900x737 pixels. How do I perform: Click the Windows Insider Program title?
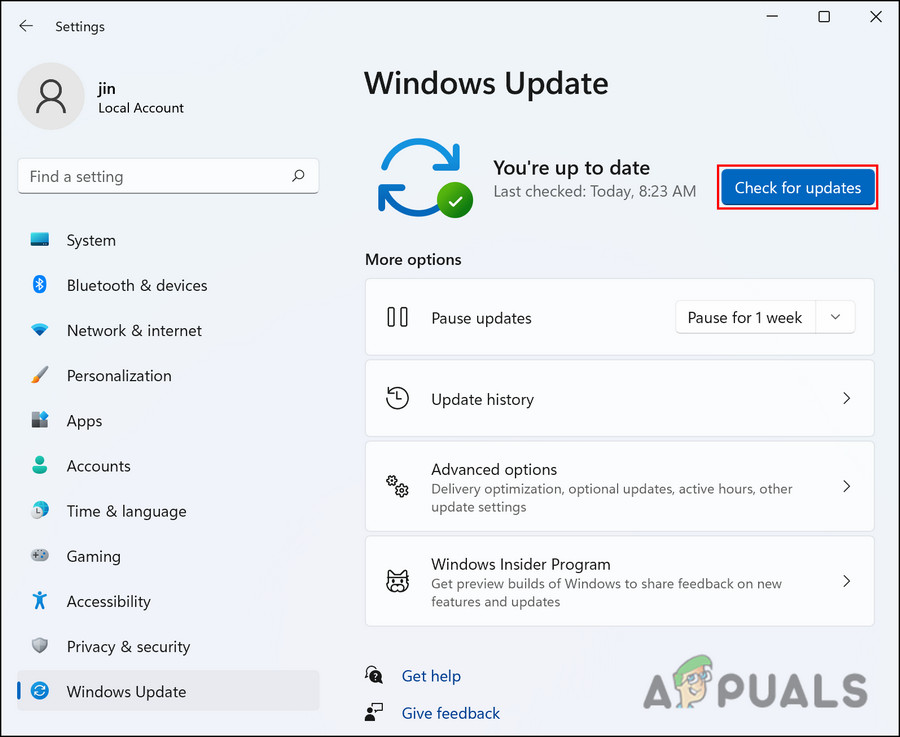(x=521, y=564)
